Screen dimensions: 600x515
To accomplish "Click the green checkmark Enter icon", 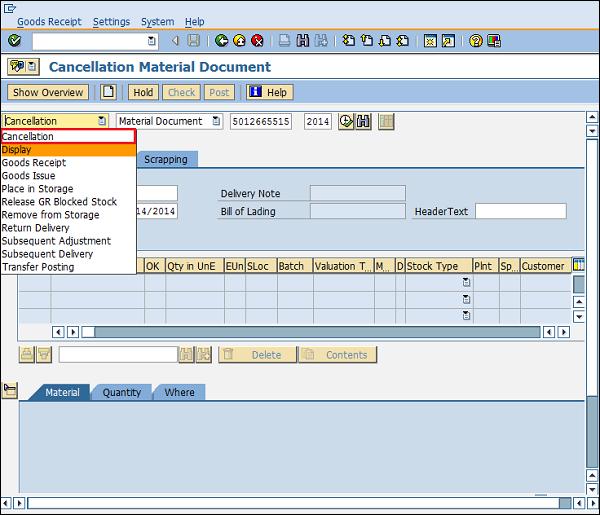I will (x=14, y=41).
